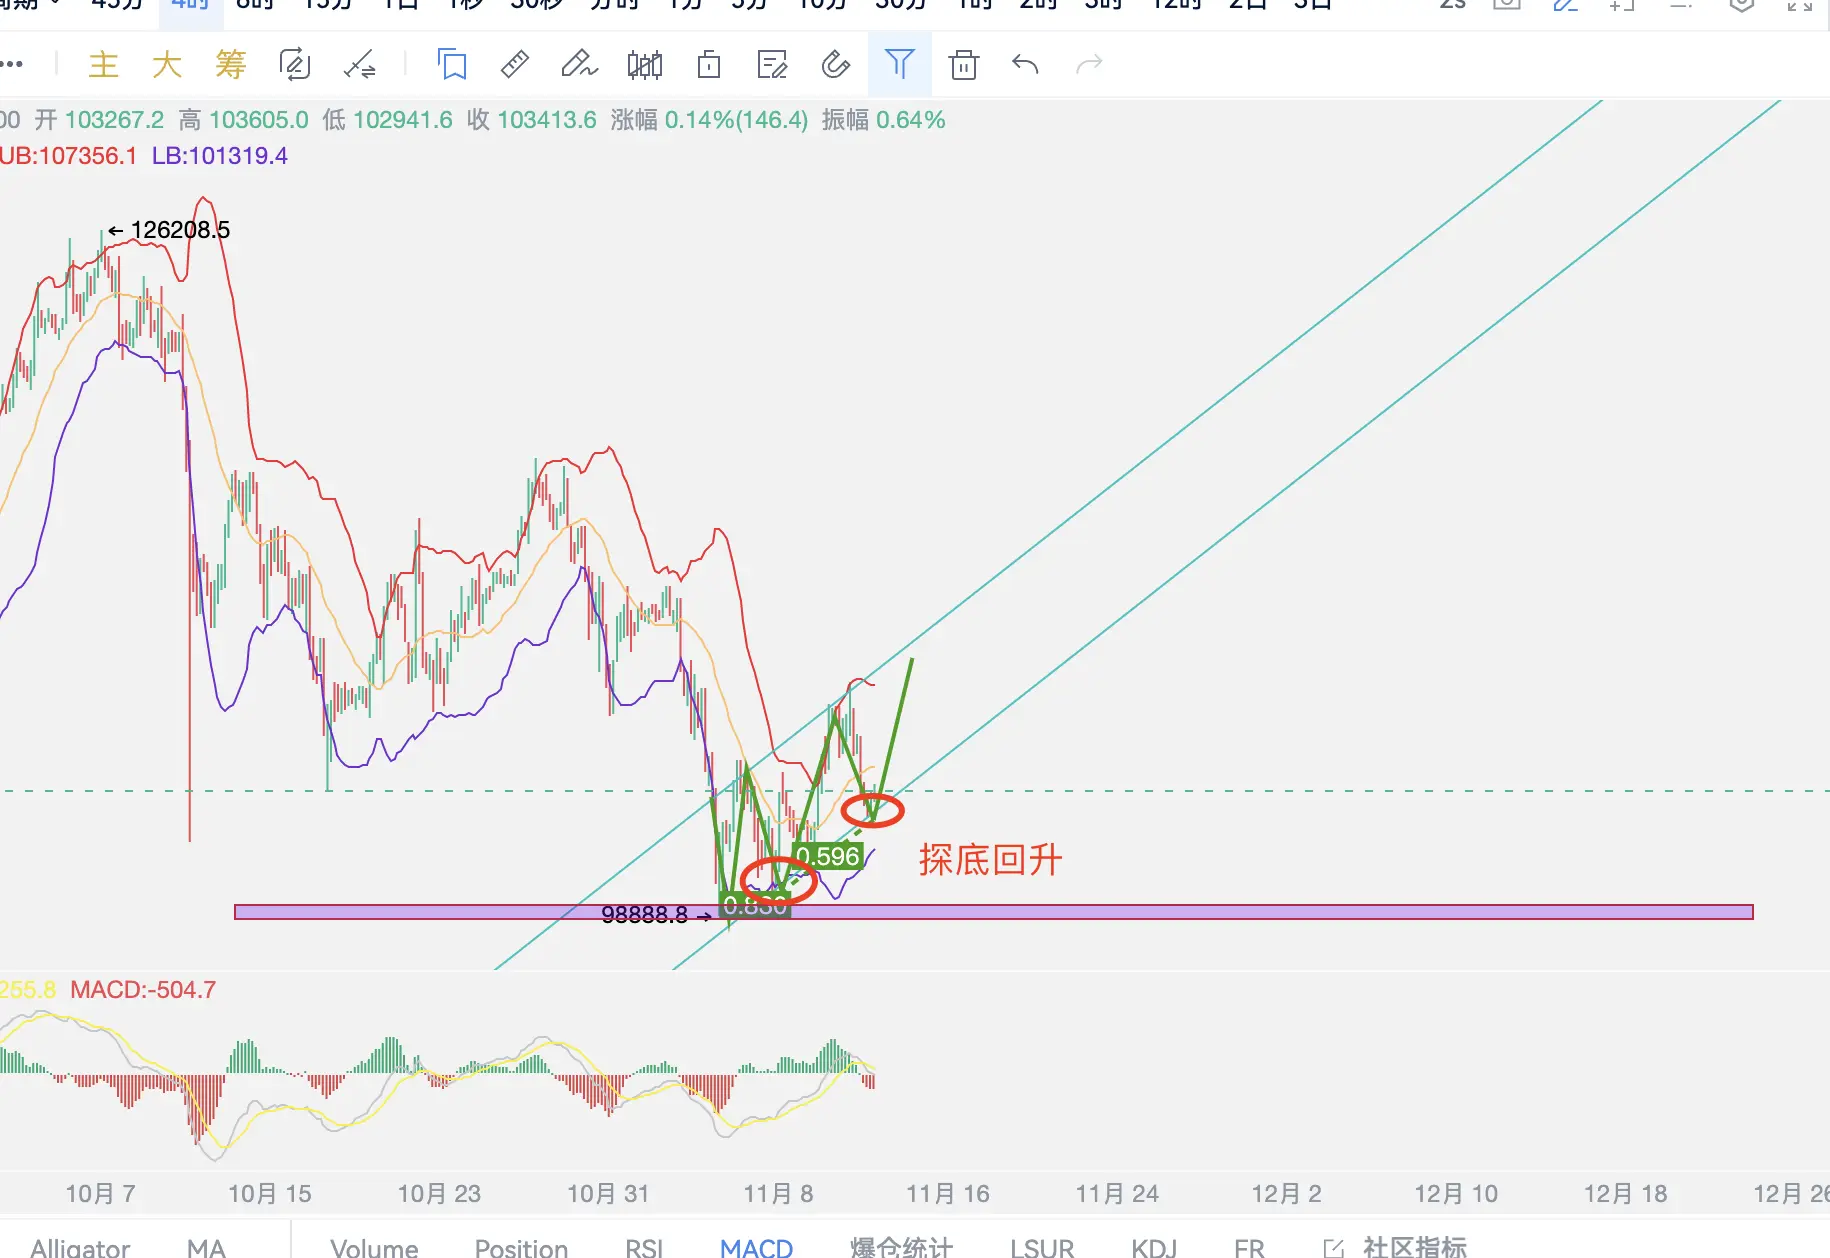Viewport: 1830px width, 1258px height.
Task: Click the 开 103267.2 open price
Action: click(x=99, y=120)
